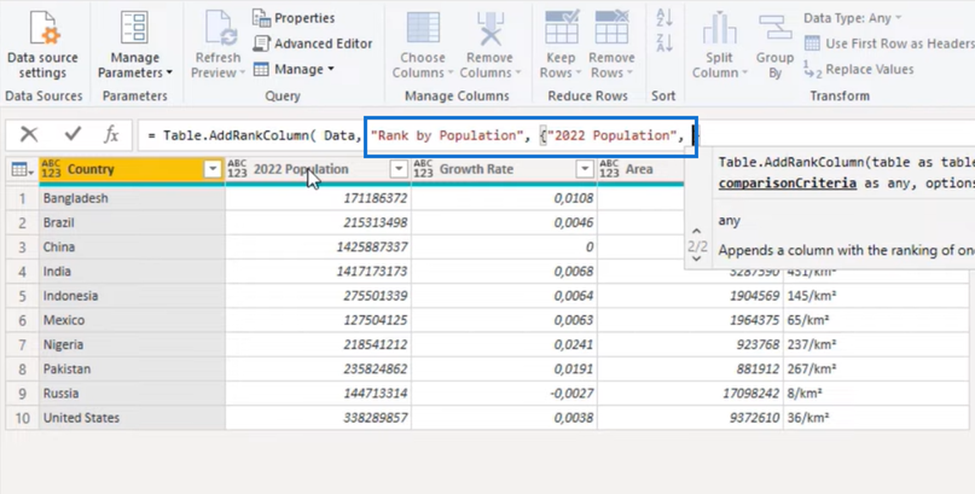Click the fx function icon

coord(111,134)
